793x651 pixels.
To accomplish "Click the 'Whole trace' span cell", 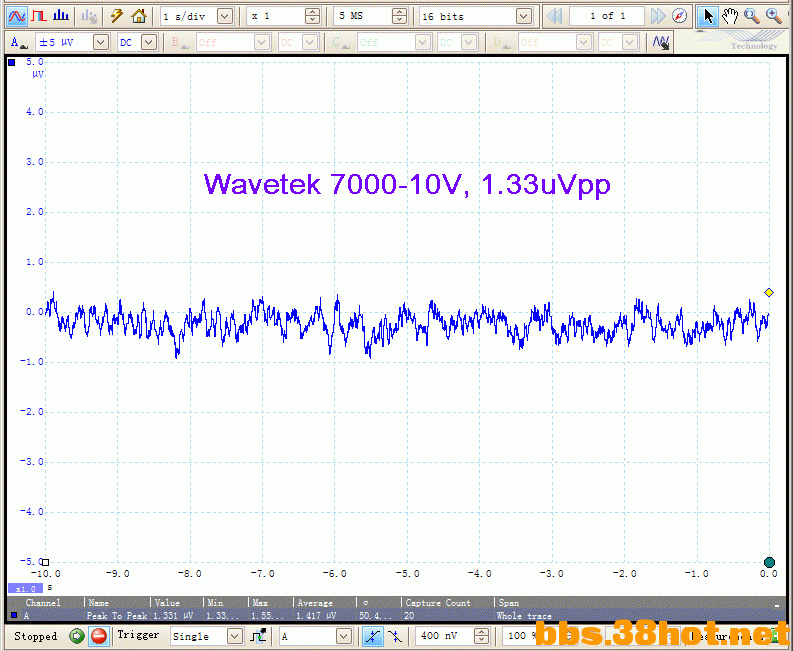I will [524, 616].
